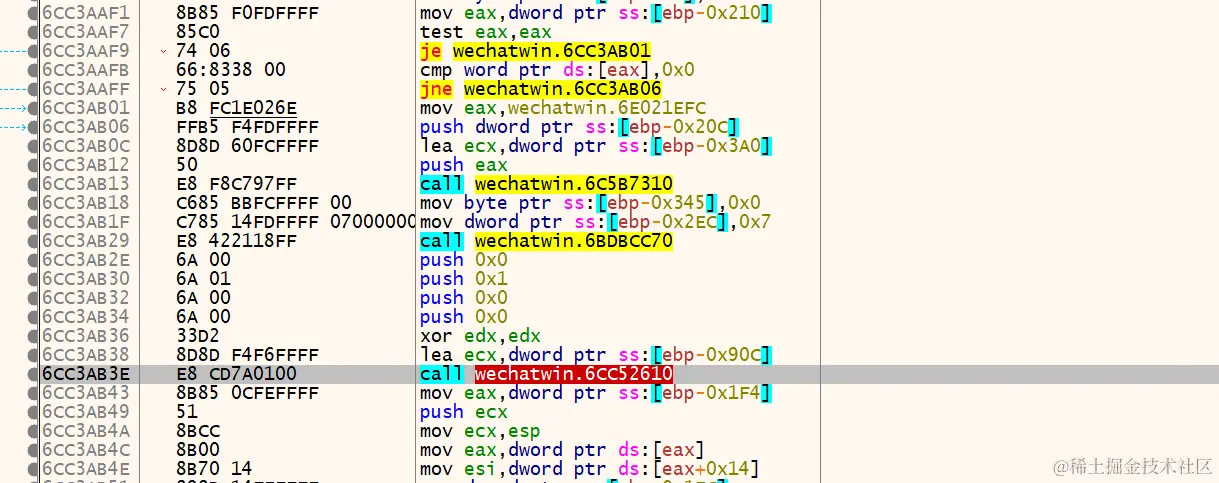This screenshot has height=483, width=1219.
Task: Toggle breakpoint dot beside address 6CC3AB43
Action: [x=35, y=393]
